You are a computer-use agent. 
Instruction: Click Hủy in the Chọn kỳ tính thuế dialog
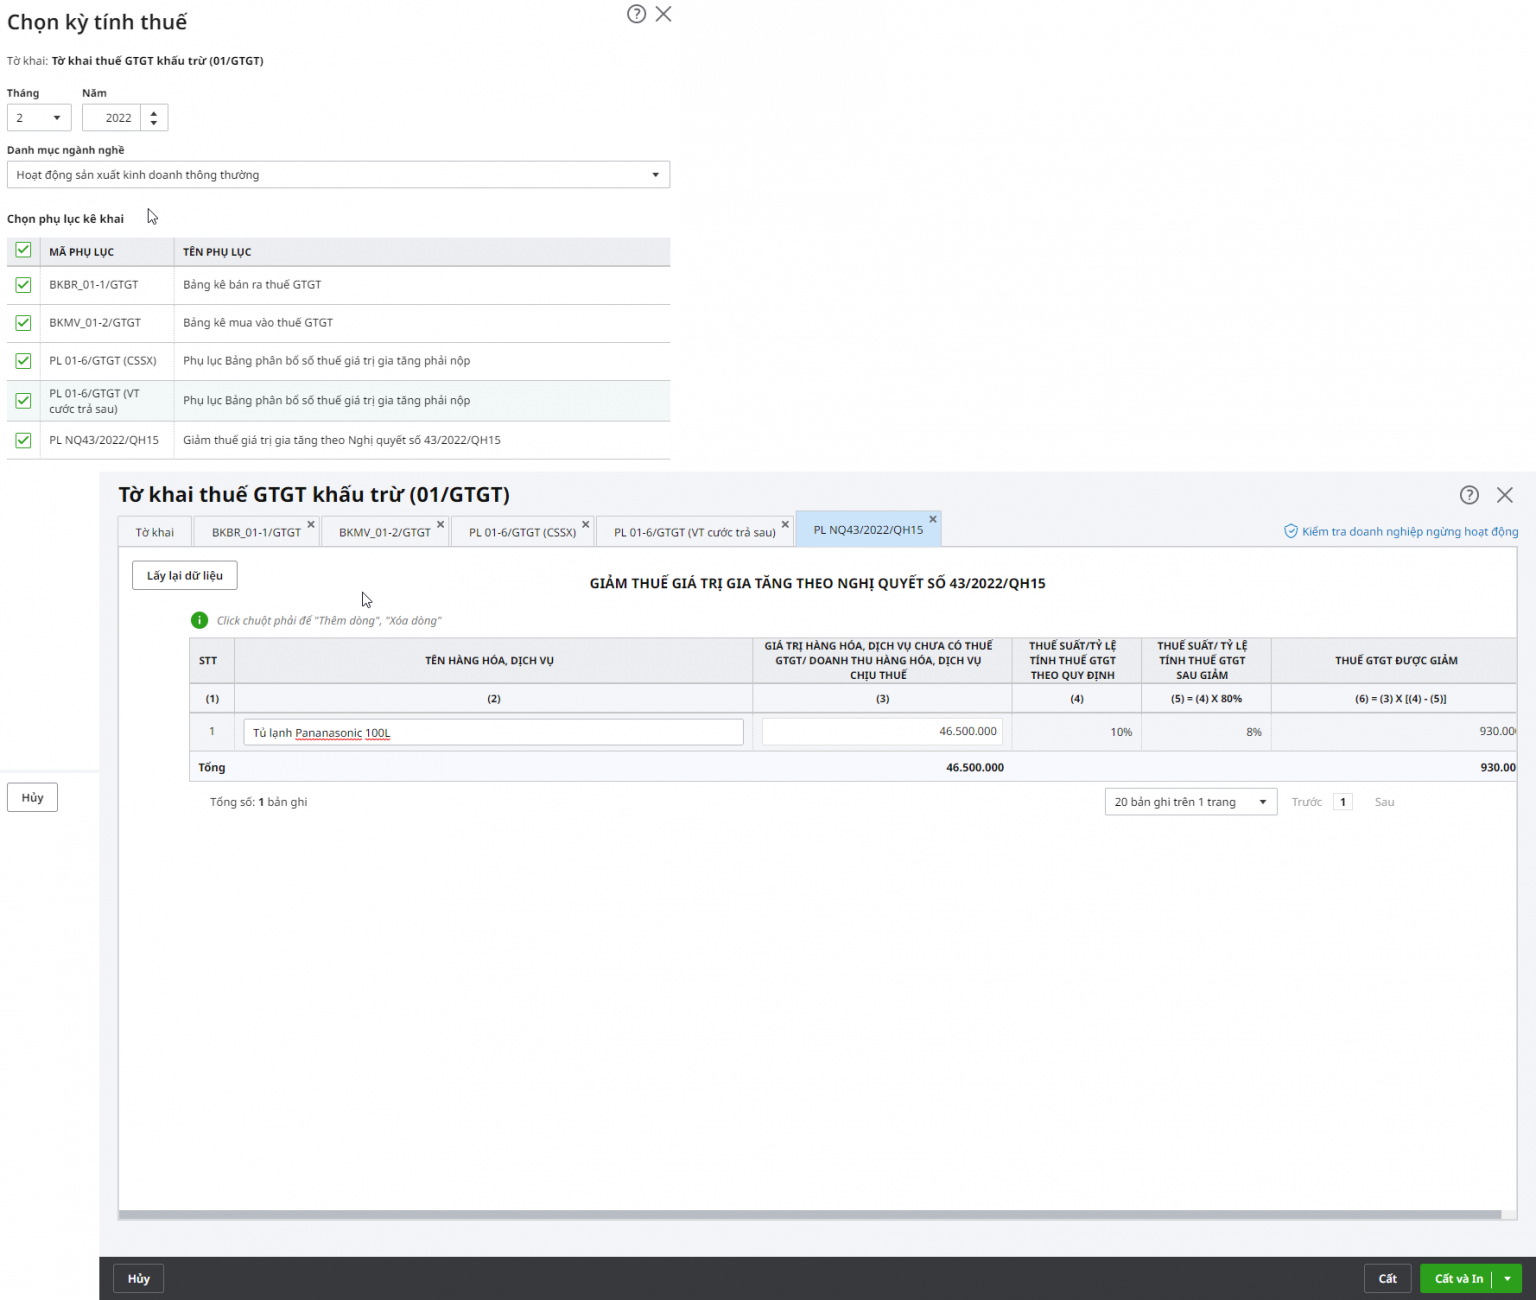[x=32, y=798]
